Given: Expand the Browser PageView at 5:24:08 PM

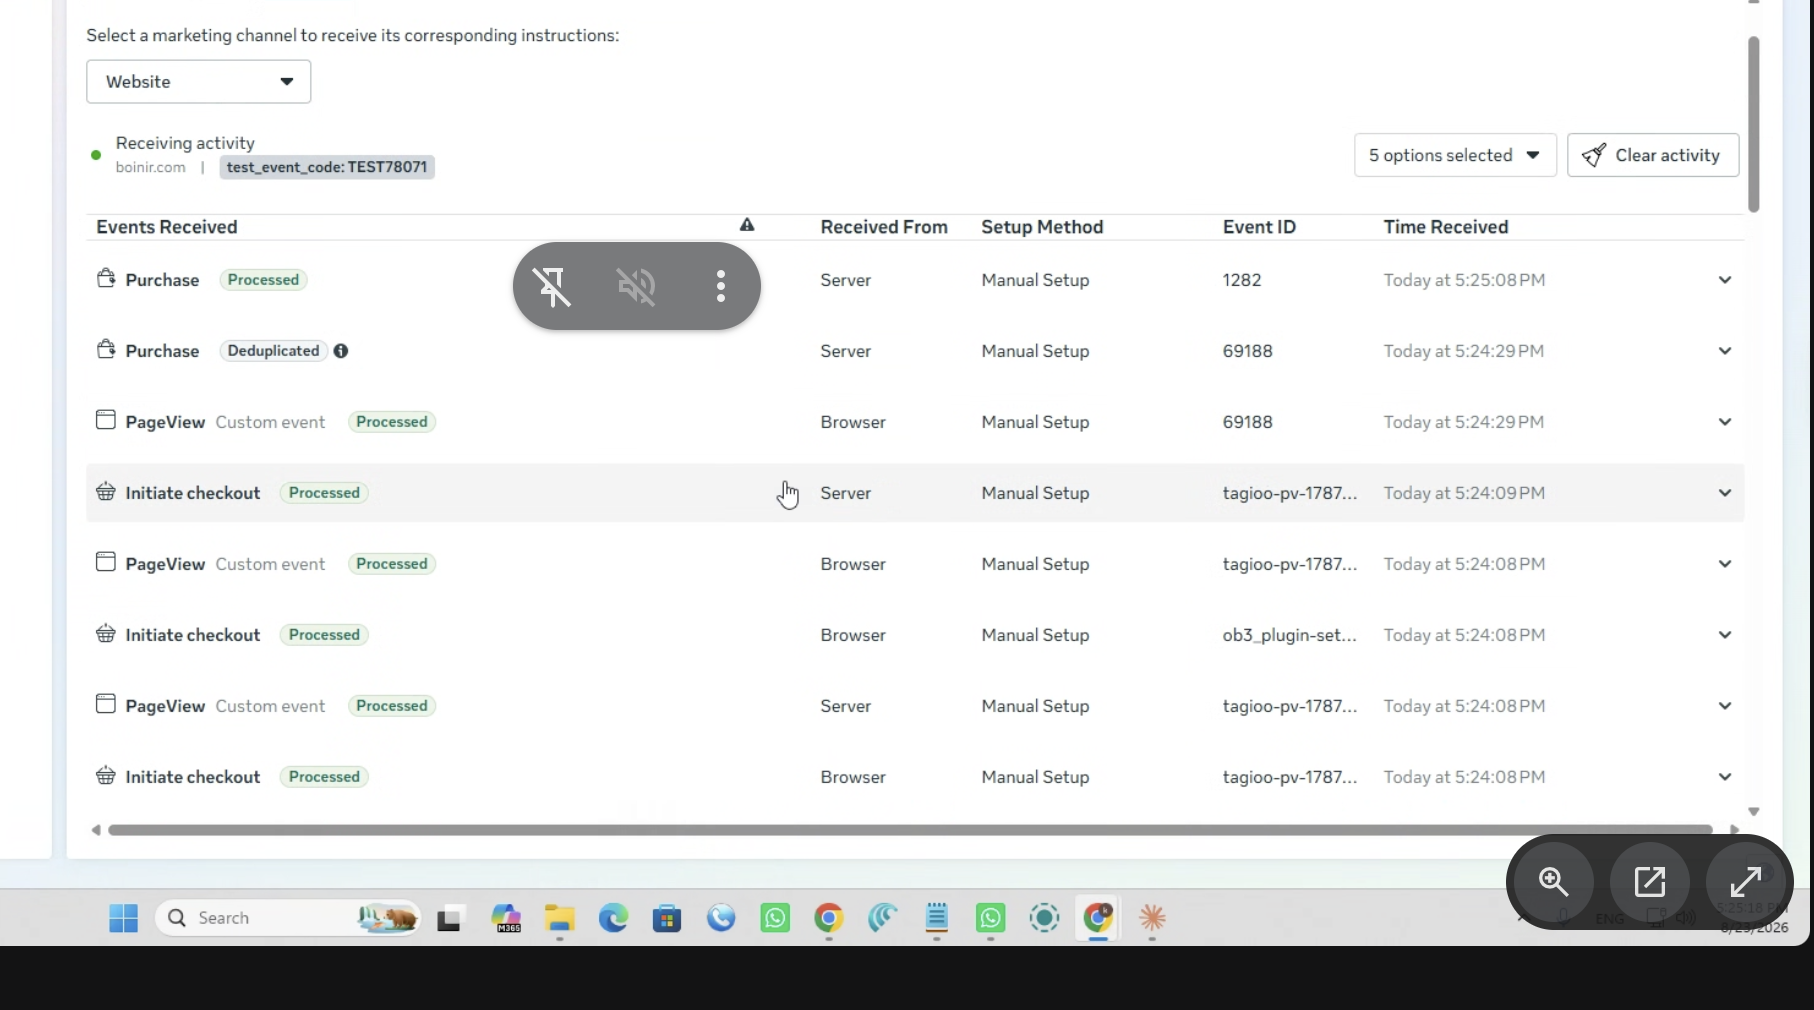Looking at the screenshot, I should pos(1725,564).
